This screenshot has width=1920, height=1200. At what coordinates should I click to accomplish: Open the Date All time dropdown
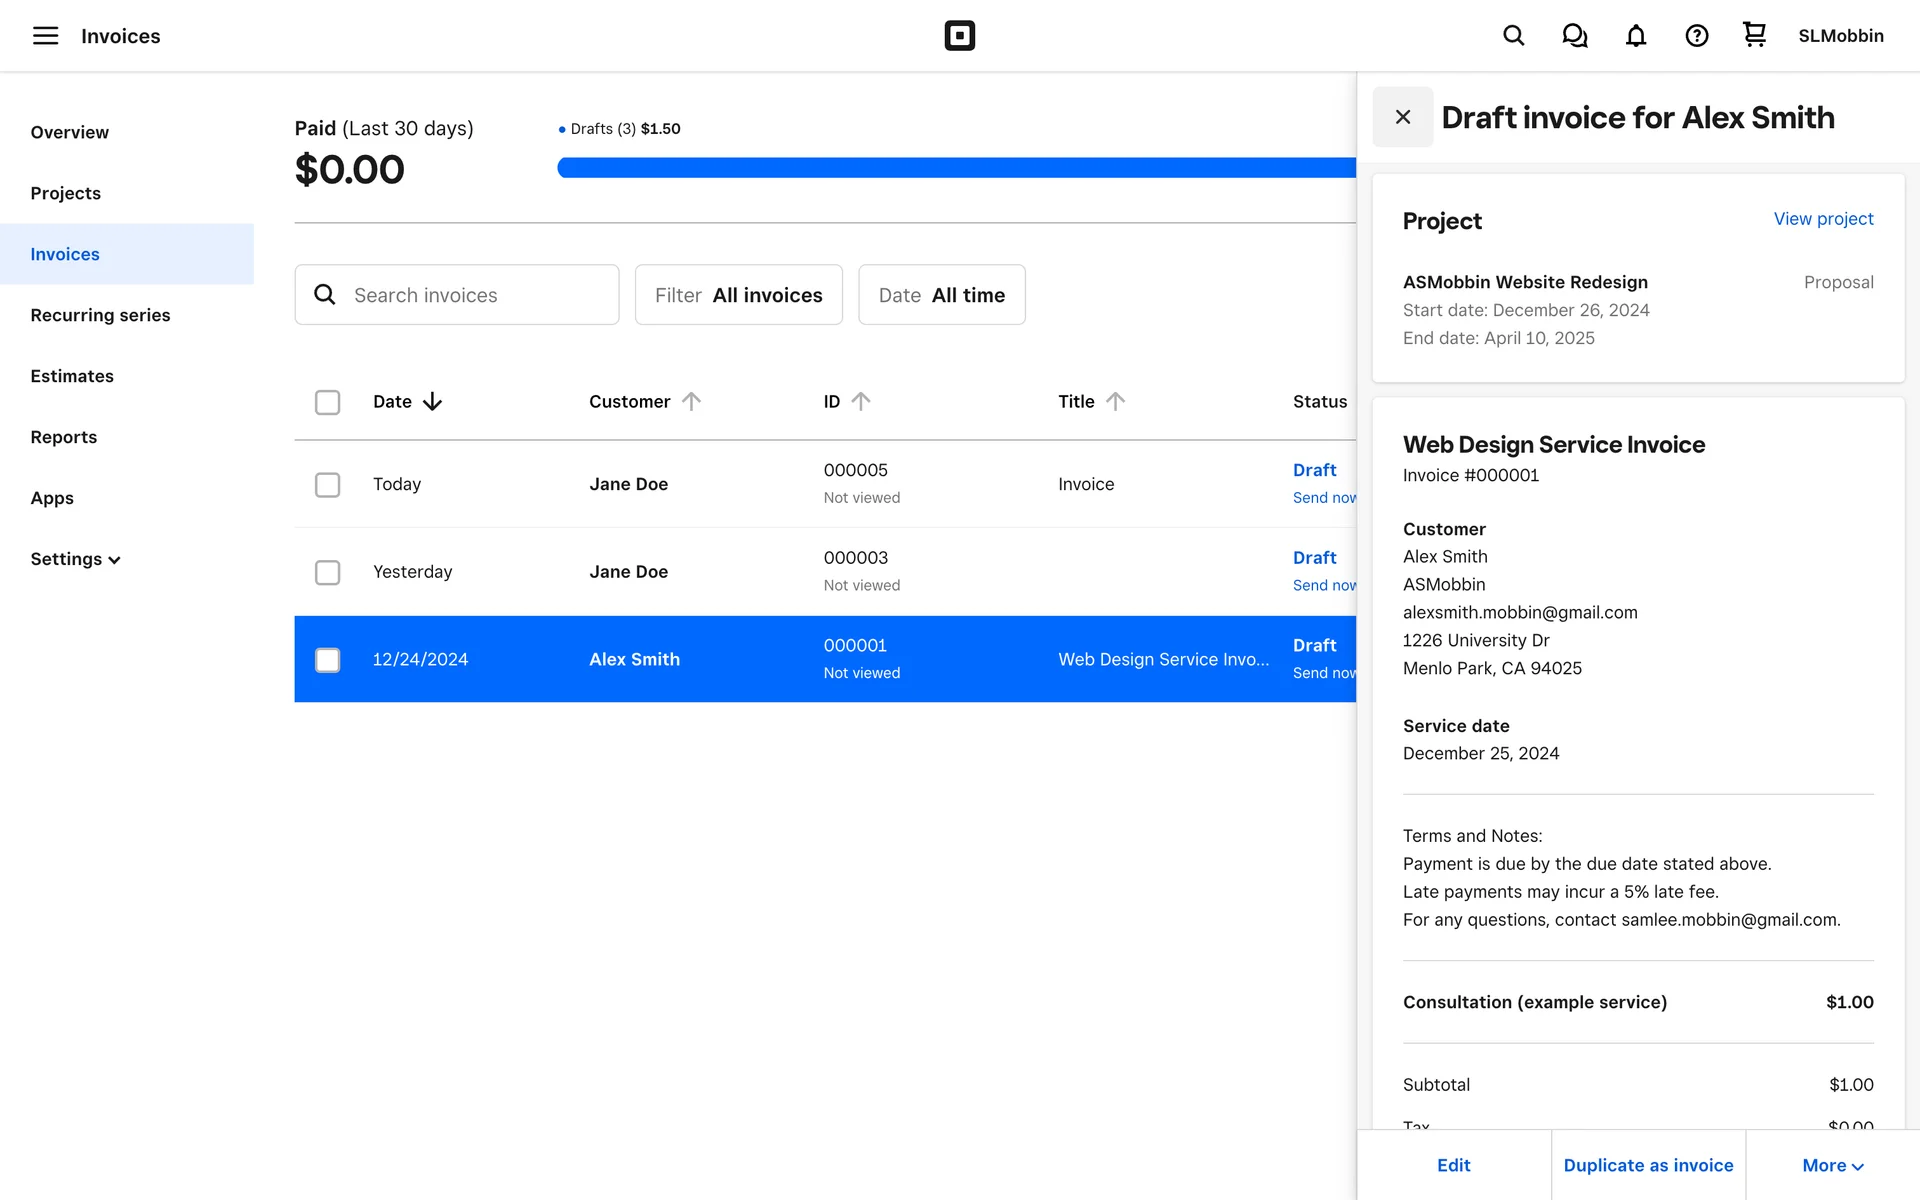tap(941, 295)
